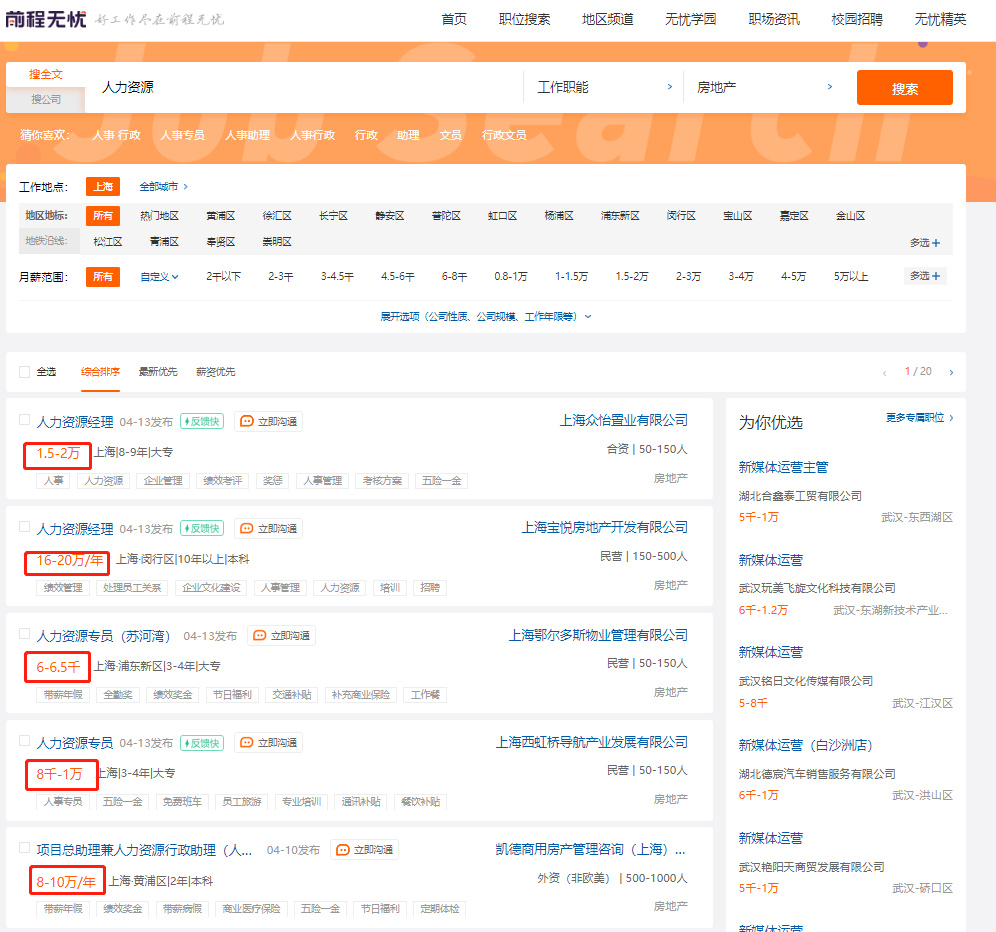Click 反馈快 badge on 上海西虹桥 row
The width and height of the screenshot is (996, 932).
pyautogui.click(x=202, y=743)
